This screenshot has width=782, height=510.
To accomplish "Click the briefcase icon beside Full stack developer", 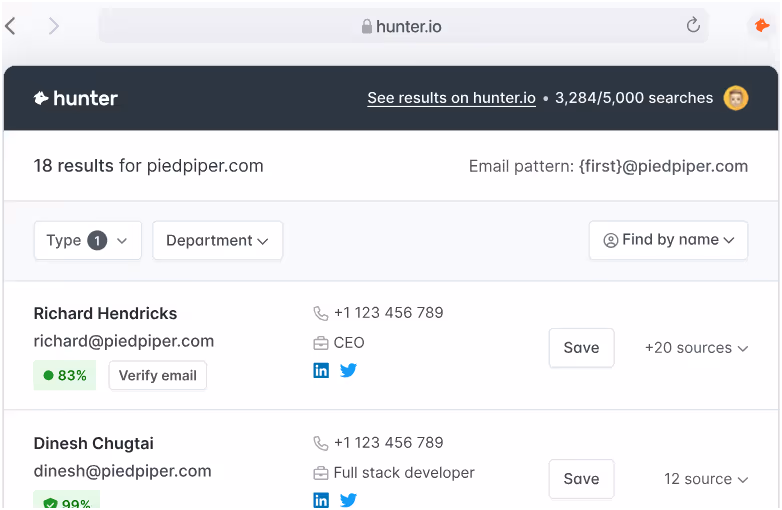I will point(321,473).
